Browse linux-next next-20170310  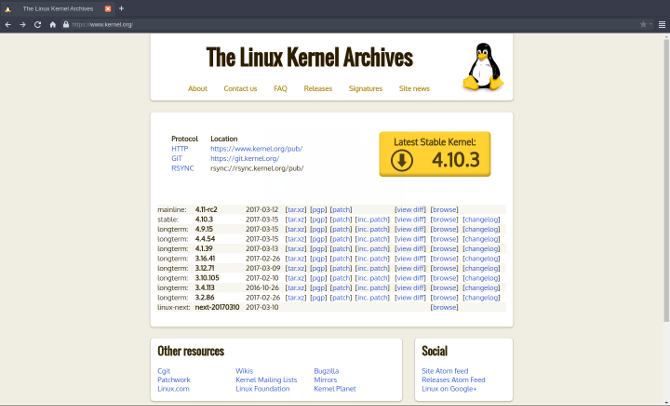pos(444,308)
